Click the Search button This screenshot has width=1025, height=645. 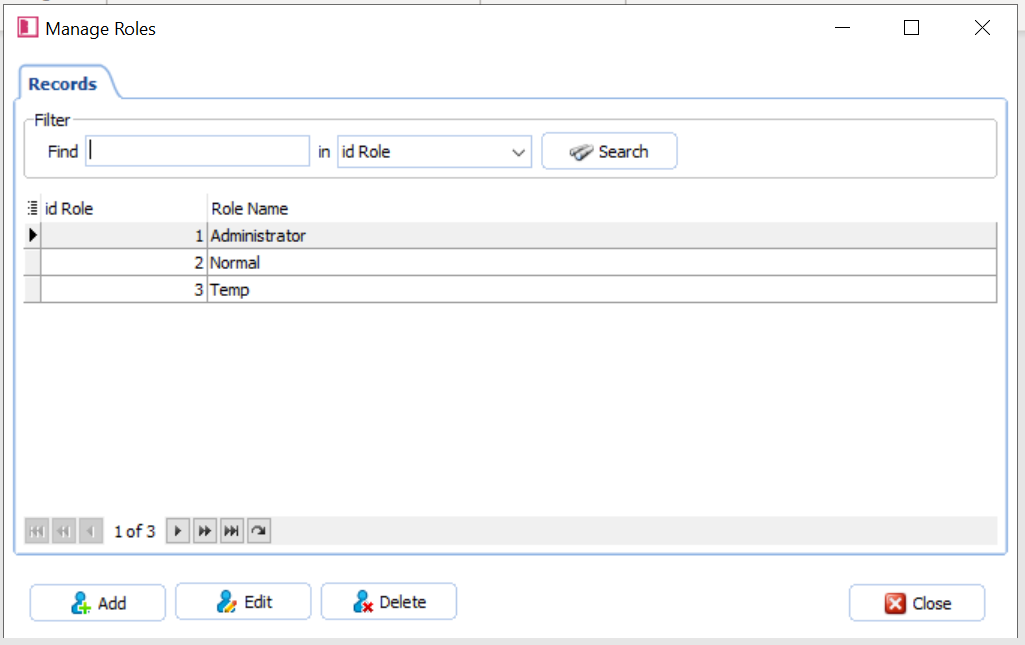click(x=609, y=151)
